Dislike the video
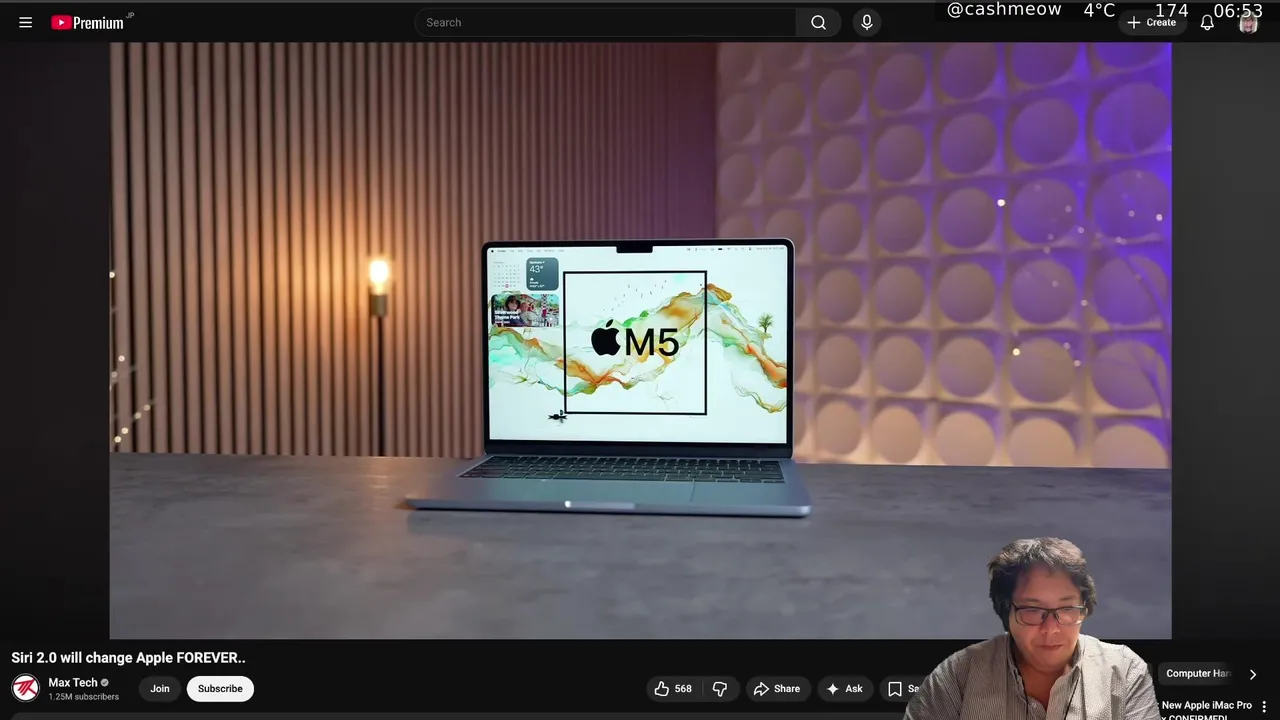This screenshot has height=720, width=1280. pos(720,688)
